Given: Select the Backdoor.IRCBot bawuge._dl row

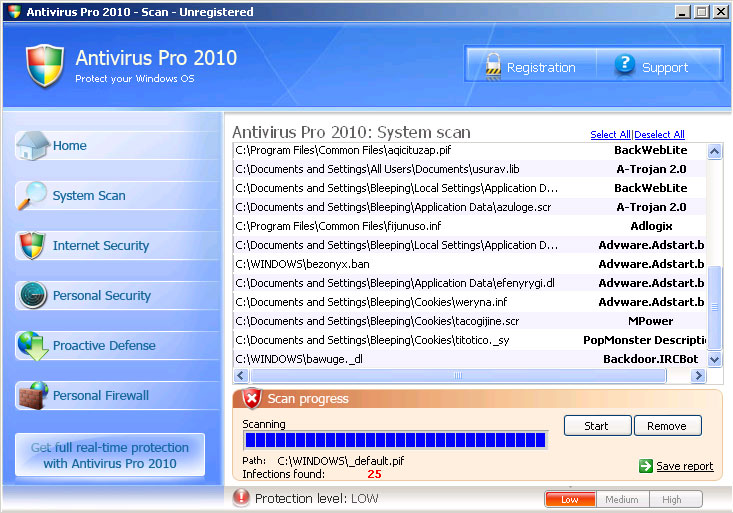Looking at the screenshot, I should [470, 359].
